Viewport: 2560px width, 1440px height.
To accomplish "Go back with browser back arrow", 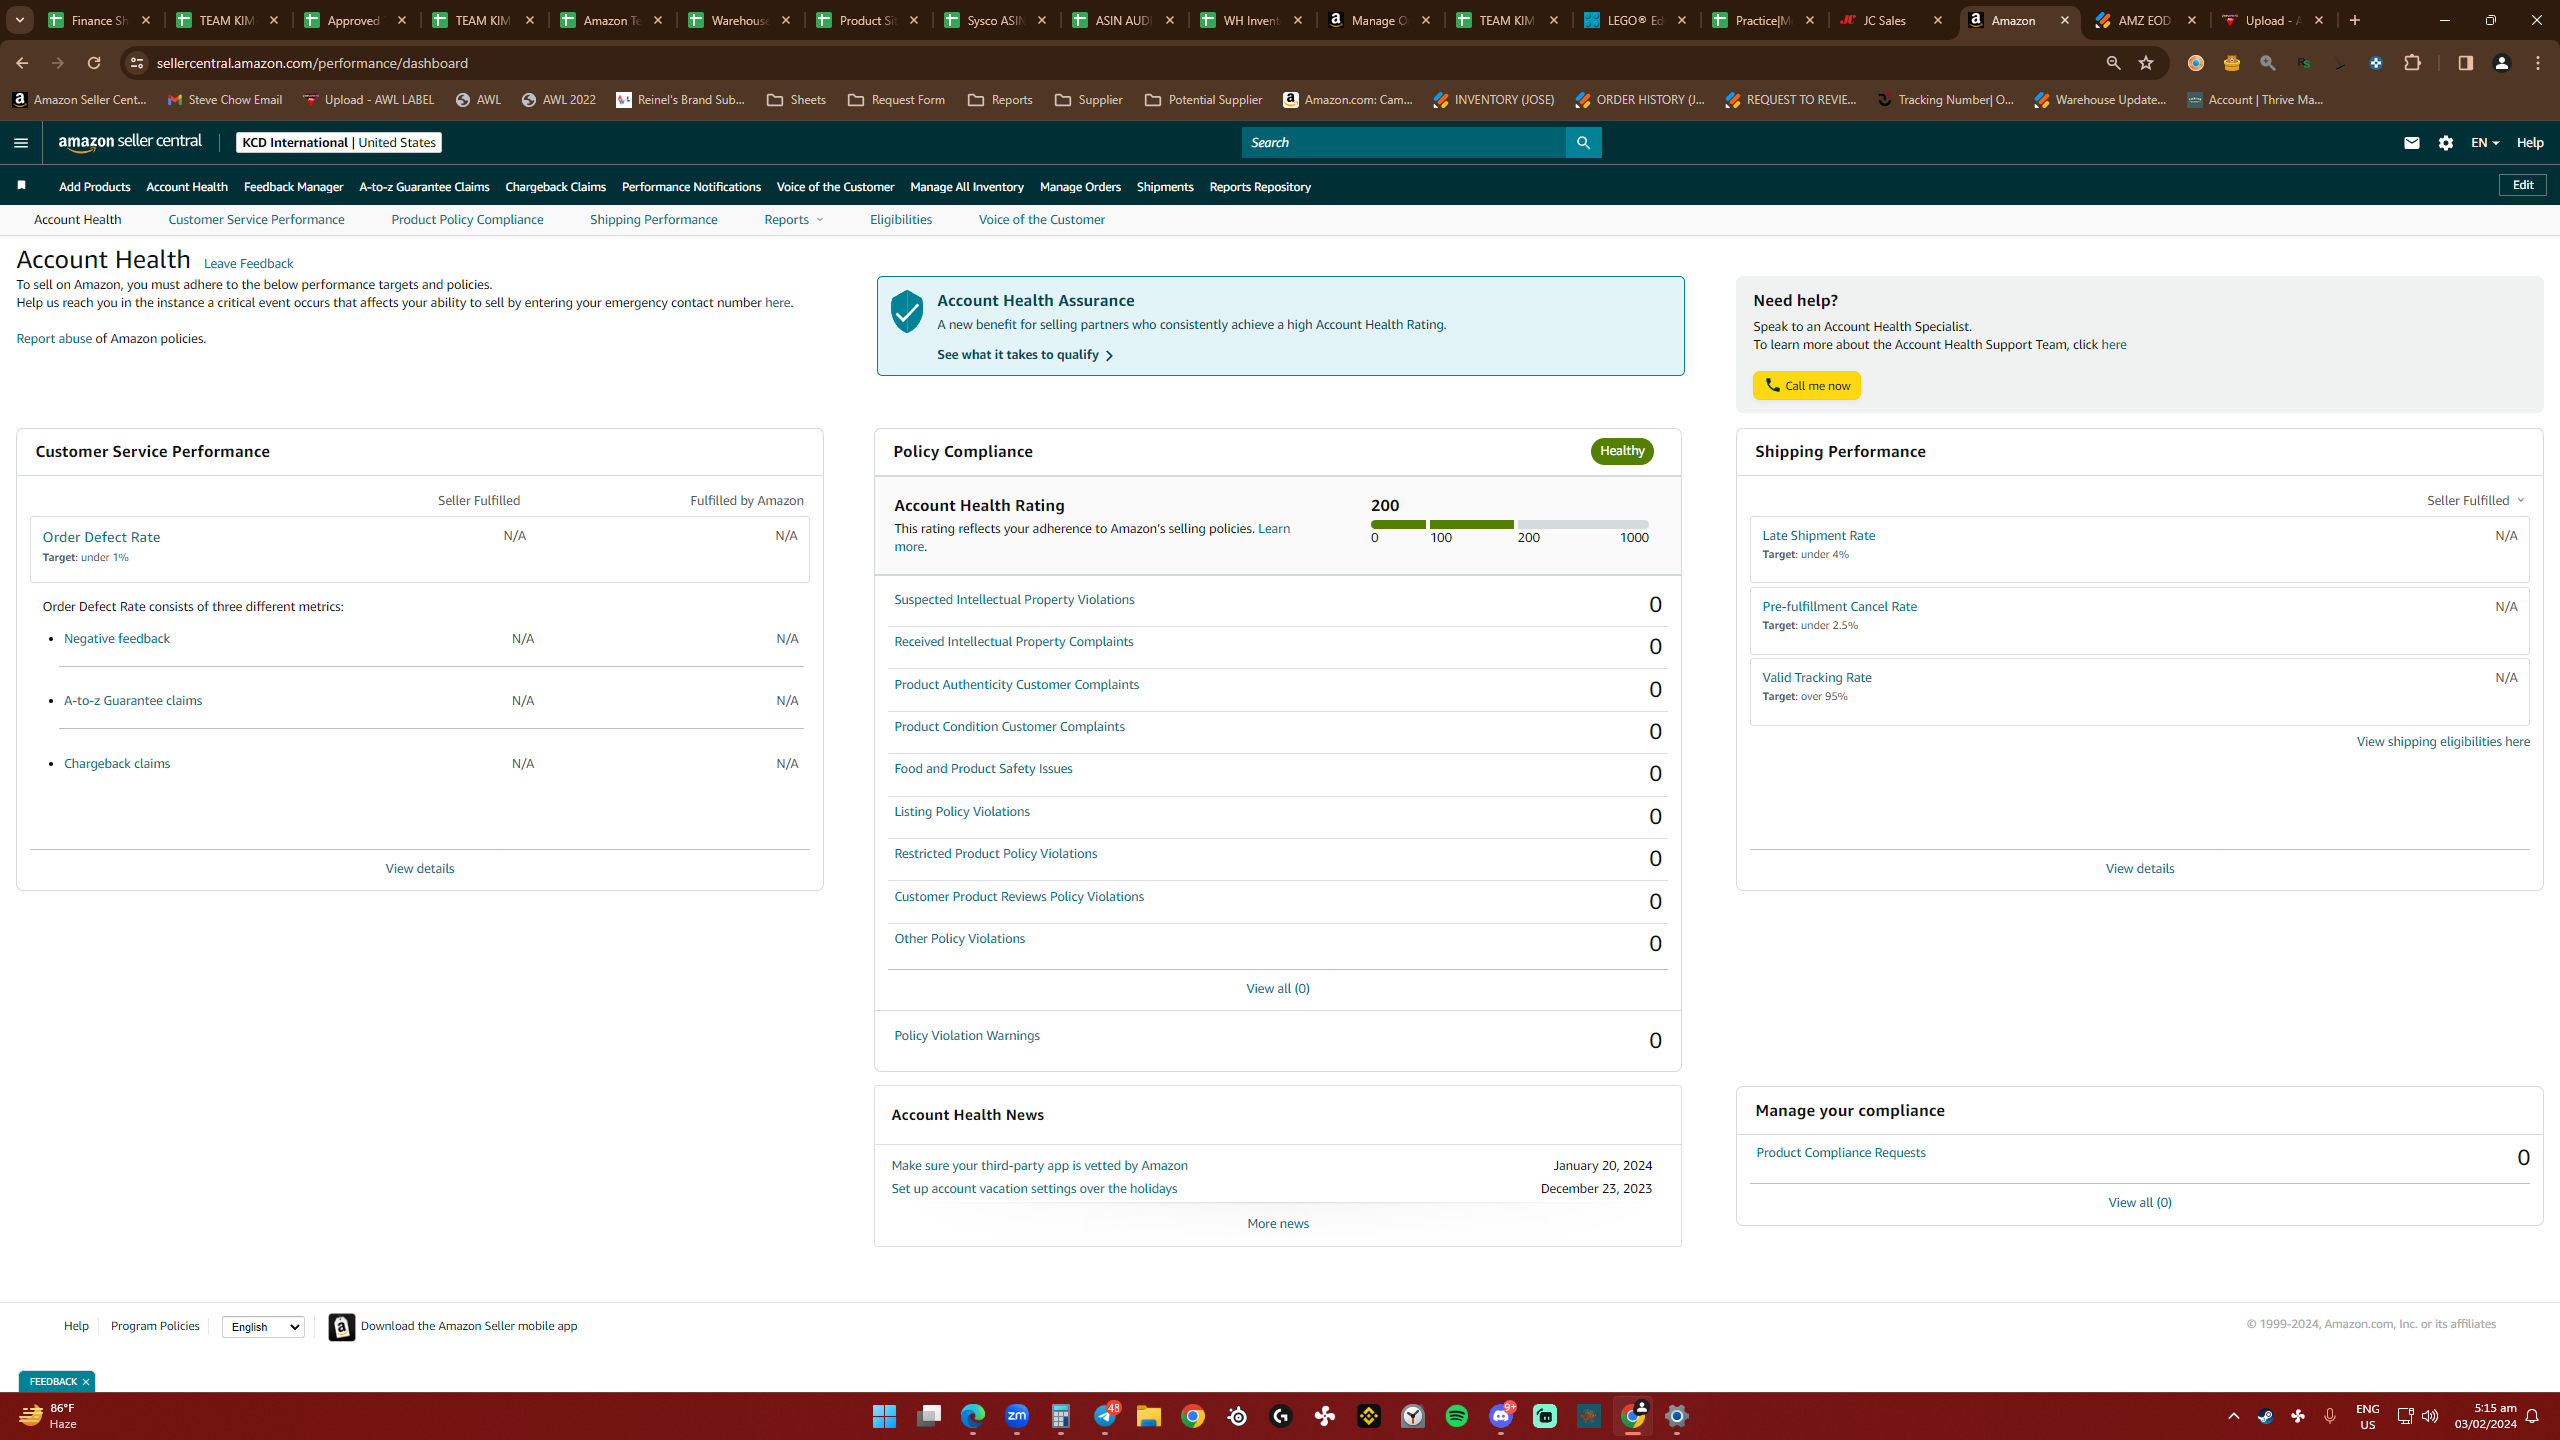I will pyautogui.click(x=22, y=63).
